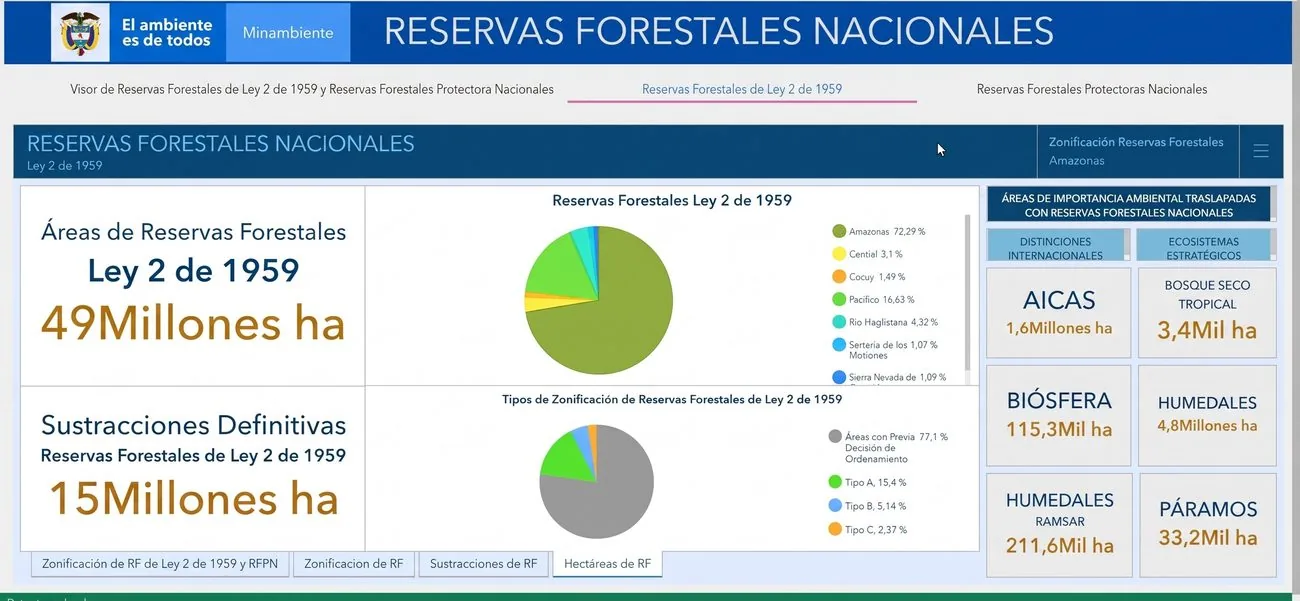1300x601 pixels.
Task: Select the Río Magdalena 4,32 % legend entry
Action: [885, 322]
